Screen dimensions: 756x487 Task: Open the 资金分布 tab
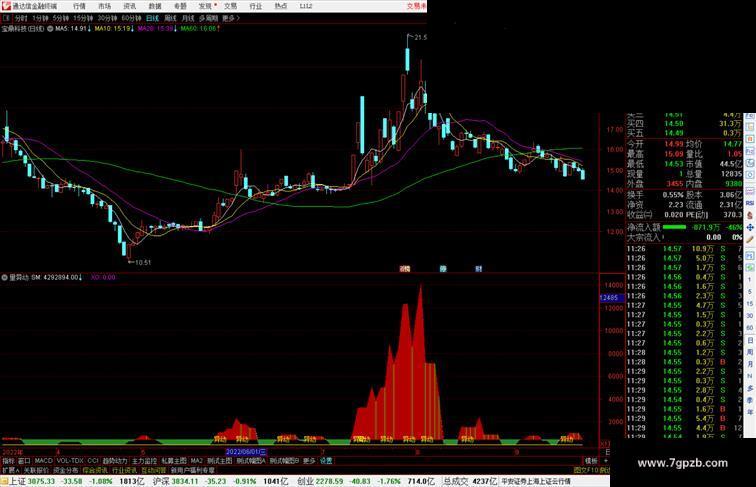(66, 470)
